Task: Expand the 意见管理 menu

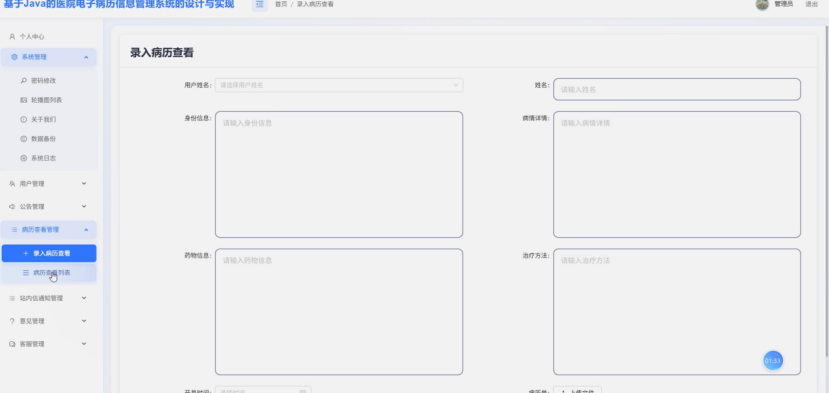Action: pyautogui.click(x=49, y=321)
